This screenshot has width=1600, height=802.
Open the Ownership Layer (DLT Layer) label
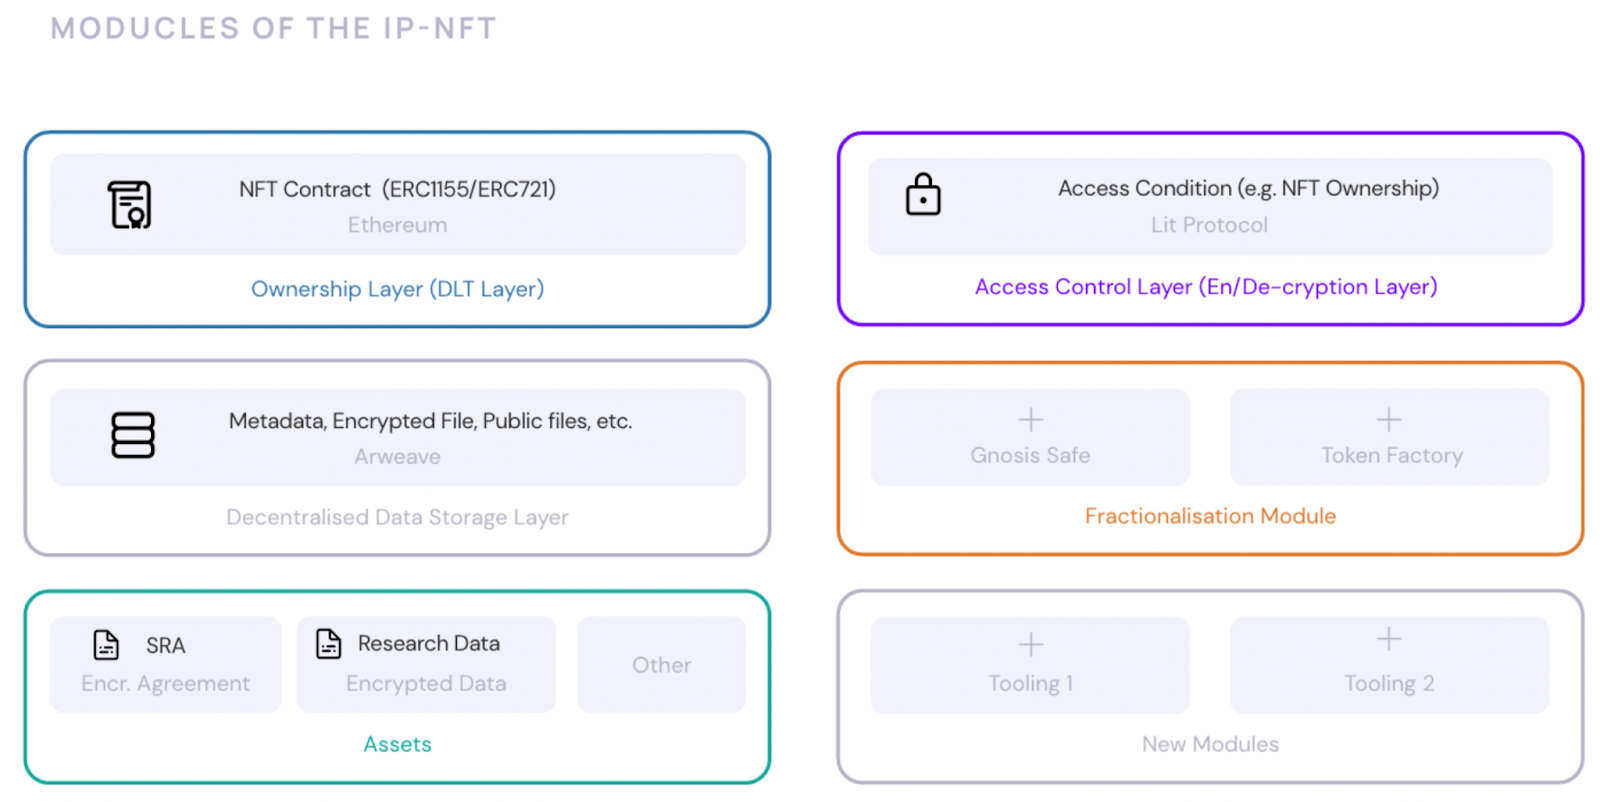[397, 289]
